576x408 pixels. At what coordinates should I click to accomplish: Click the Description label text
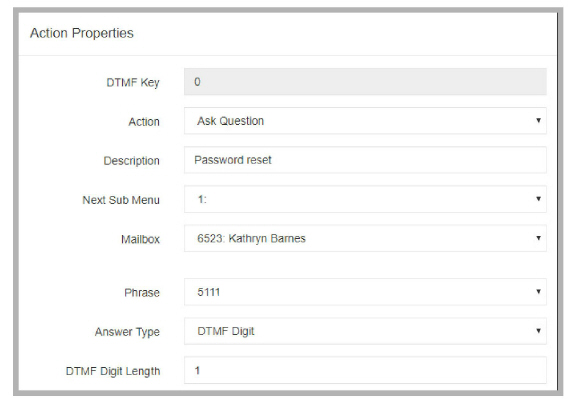click(x=132, y=161)
